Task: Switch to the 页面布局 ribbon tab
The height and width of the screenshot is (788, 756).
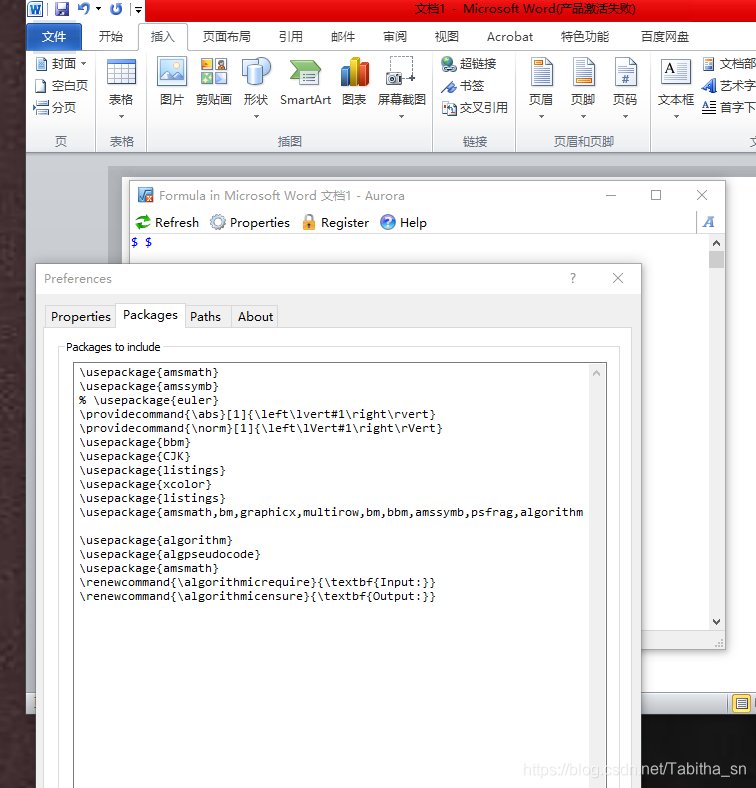Action: (226, 37)
